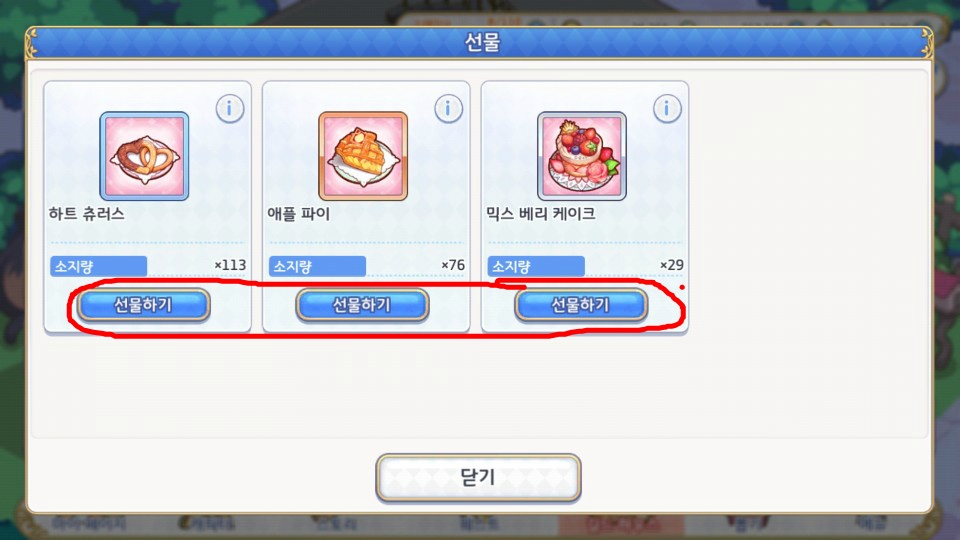This screenshot has width=960, height=540.
Task: Click the ×76 owned quantity
Action: (x=453, y=265)
